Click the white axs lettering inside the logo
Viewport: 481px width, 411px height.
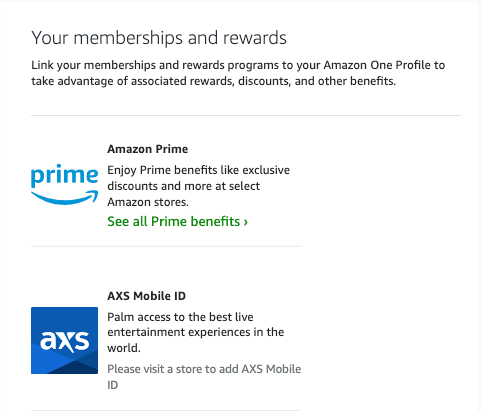coord(64,341)
